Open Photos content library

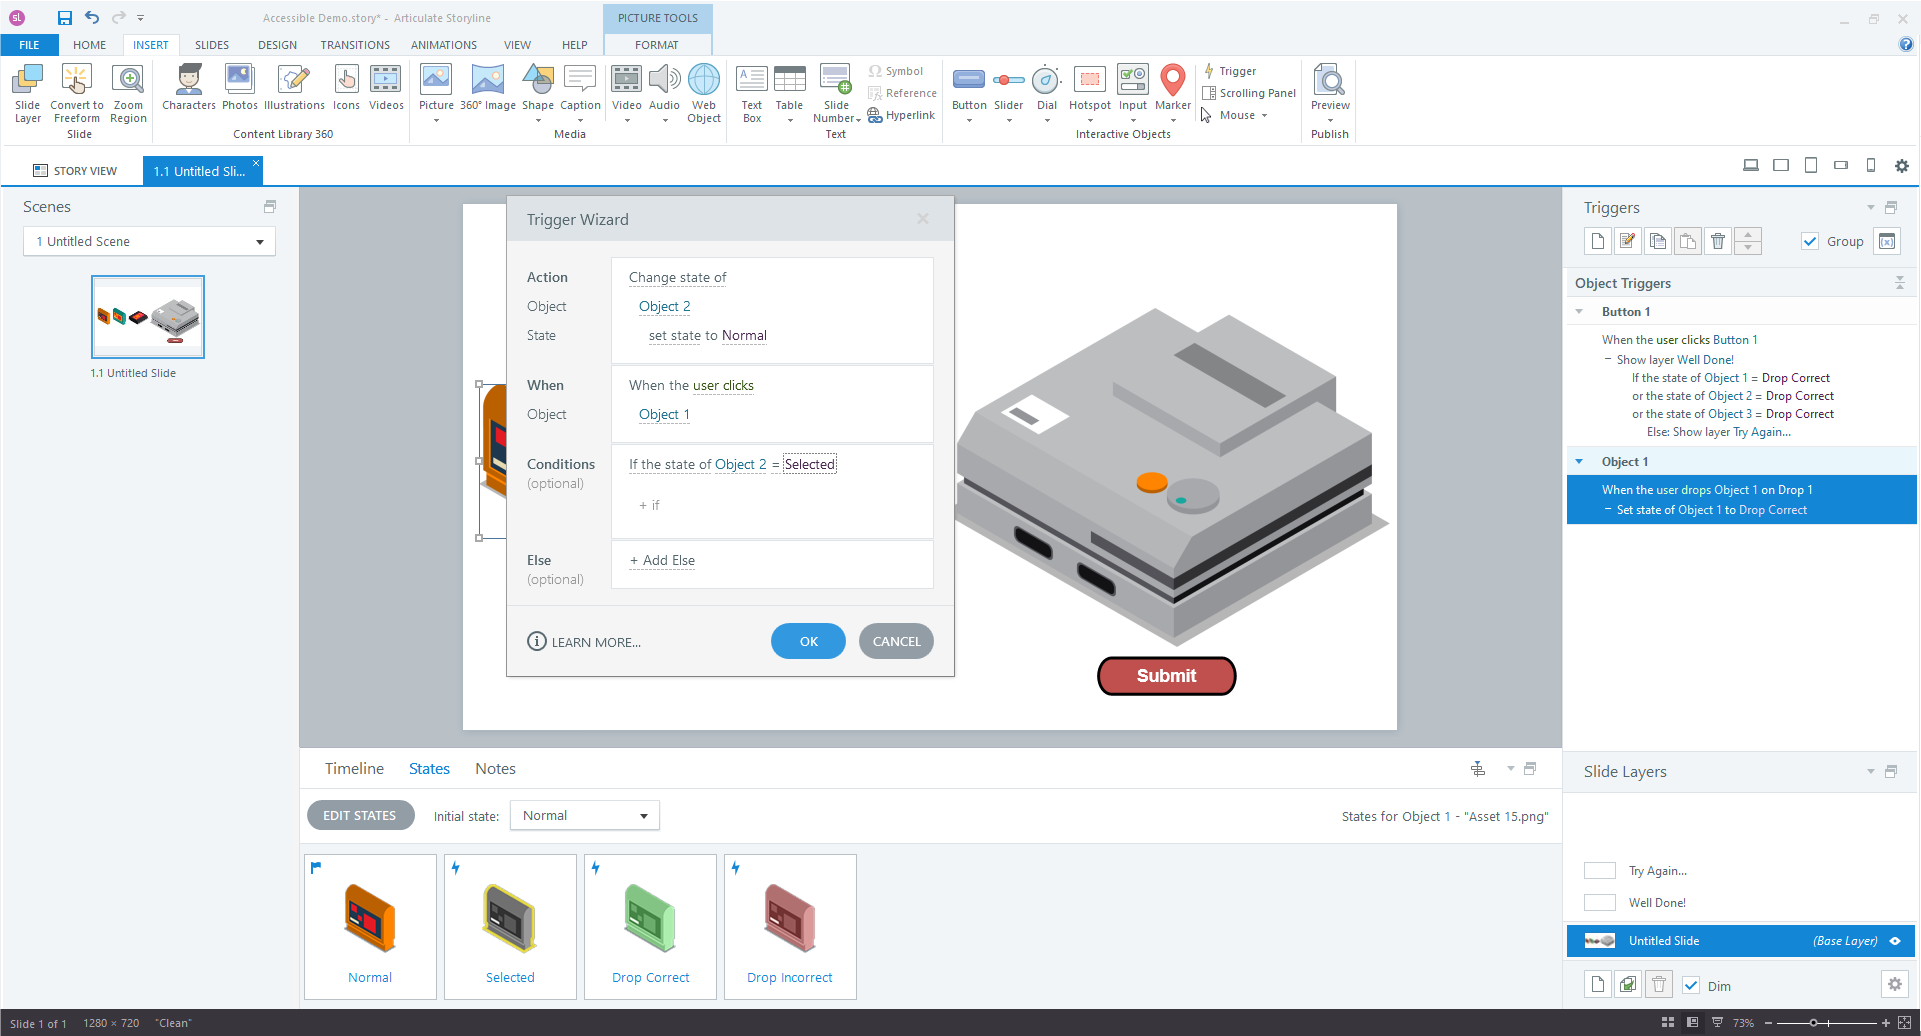(239, 87)
